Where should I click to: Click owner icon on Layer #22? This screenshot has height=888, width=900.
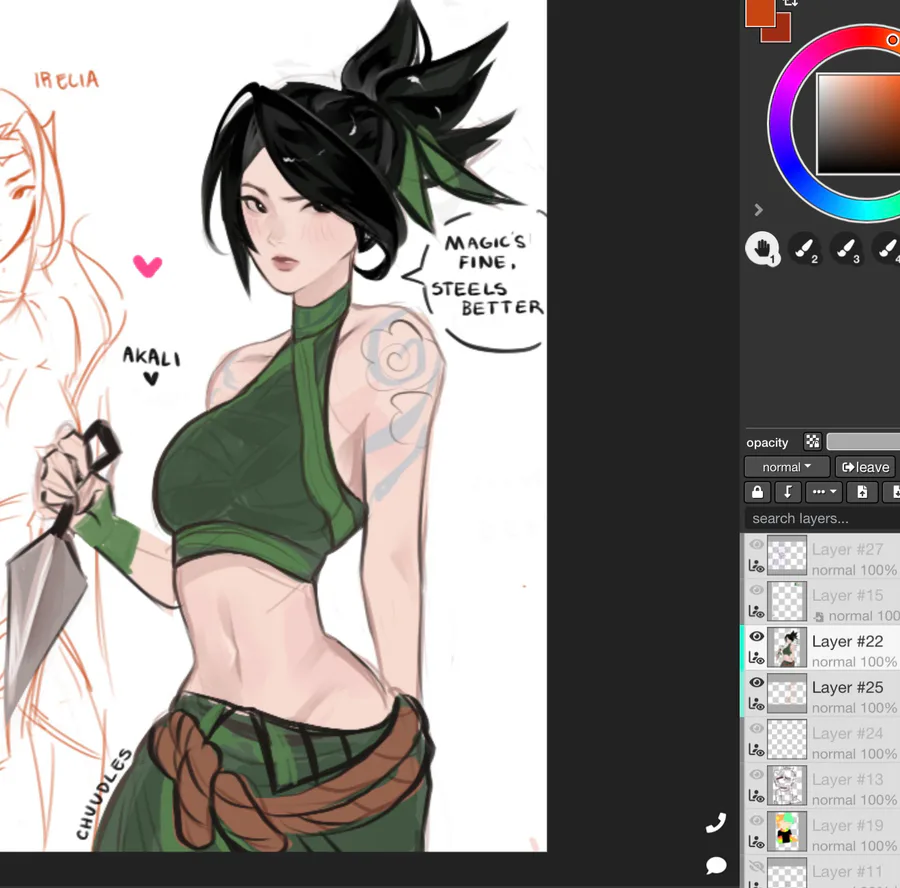click(x=756, y=658)
